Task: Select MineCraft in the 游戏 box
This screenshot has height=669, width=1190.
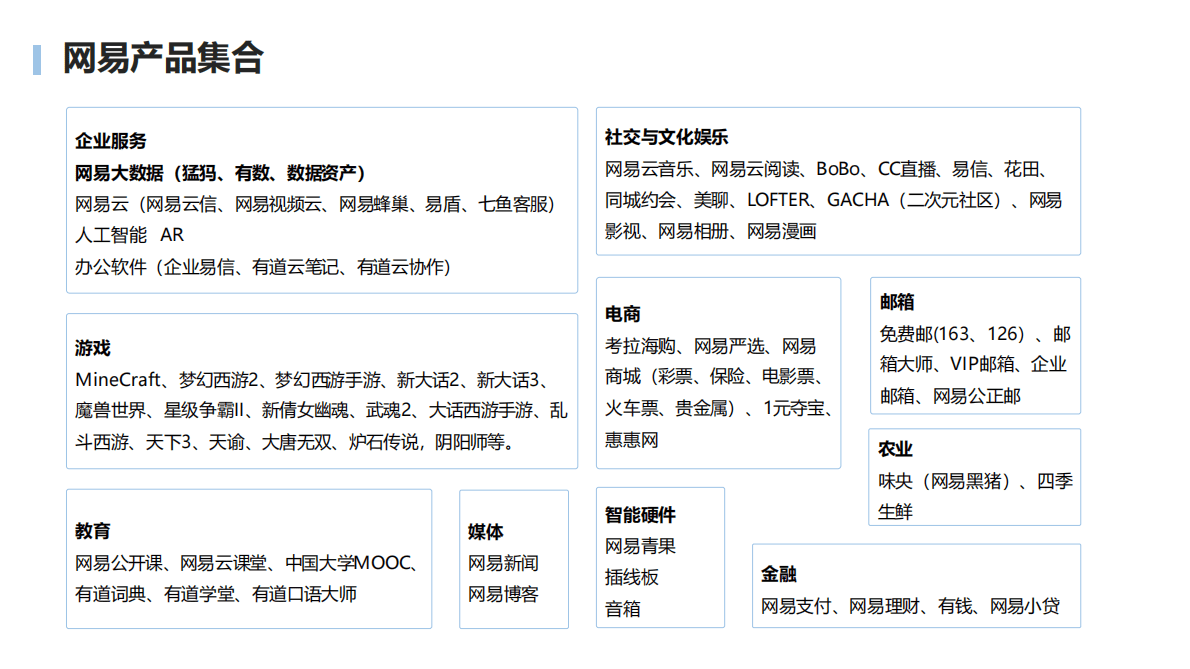Action: pyautogui.click(x=116, y=378)
